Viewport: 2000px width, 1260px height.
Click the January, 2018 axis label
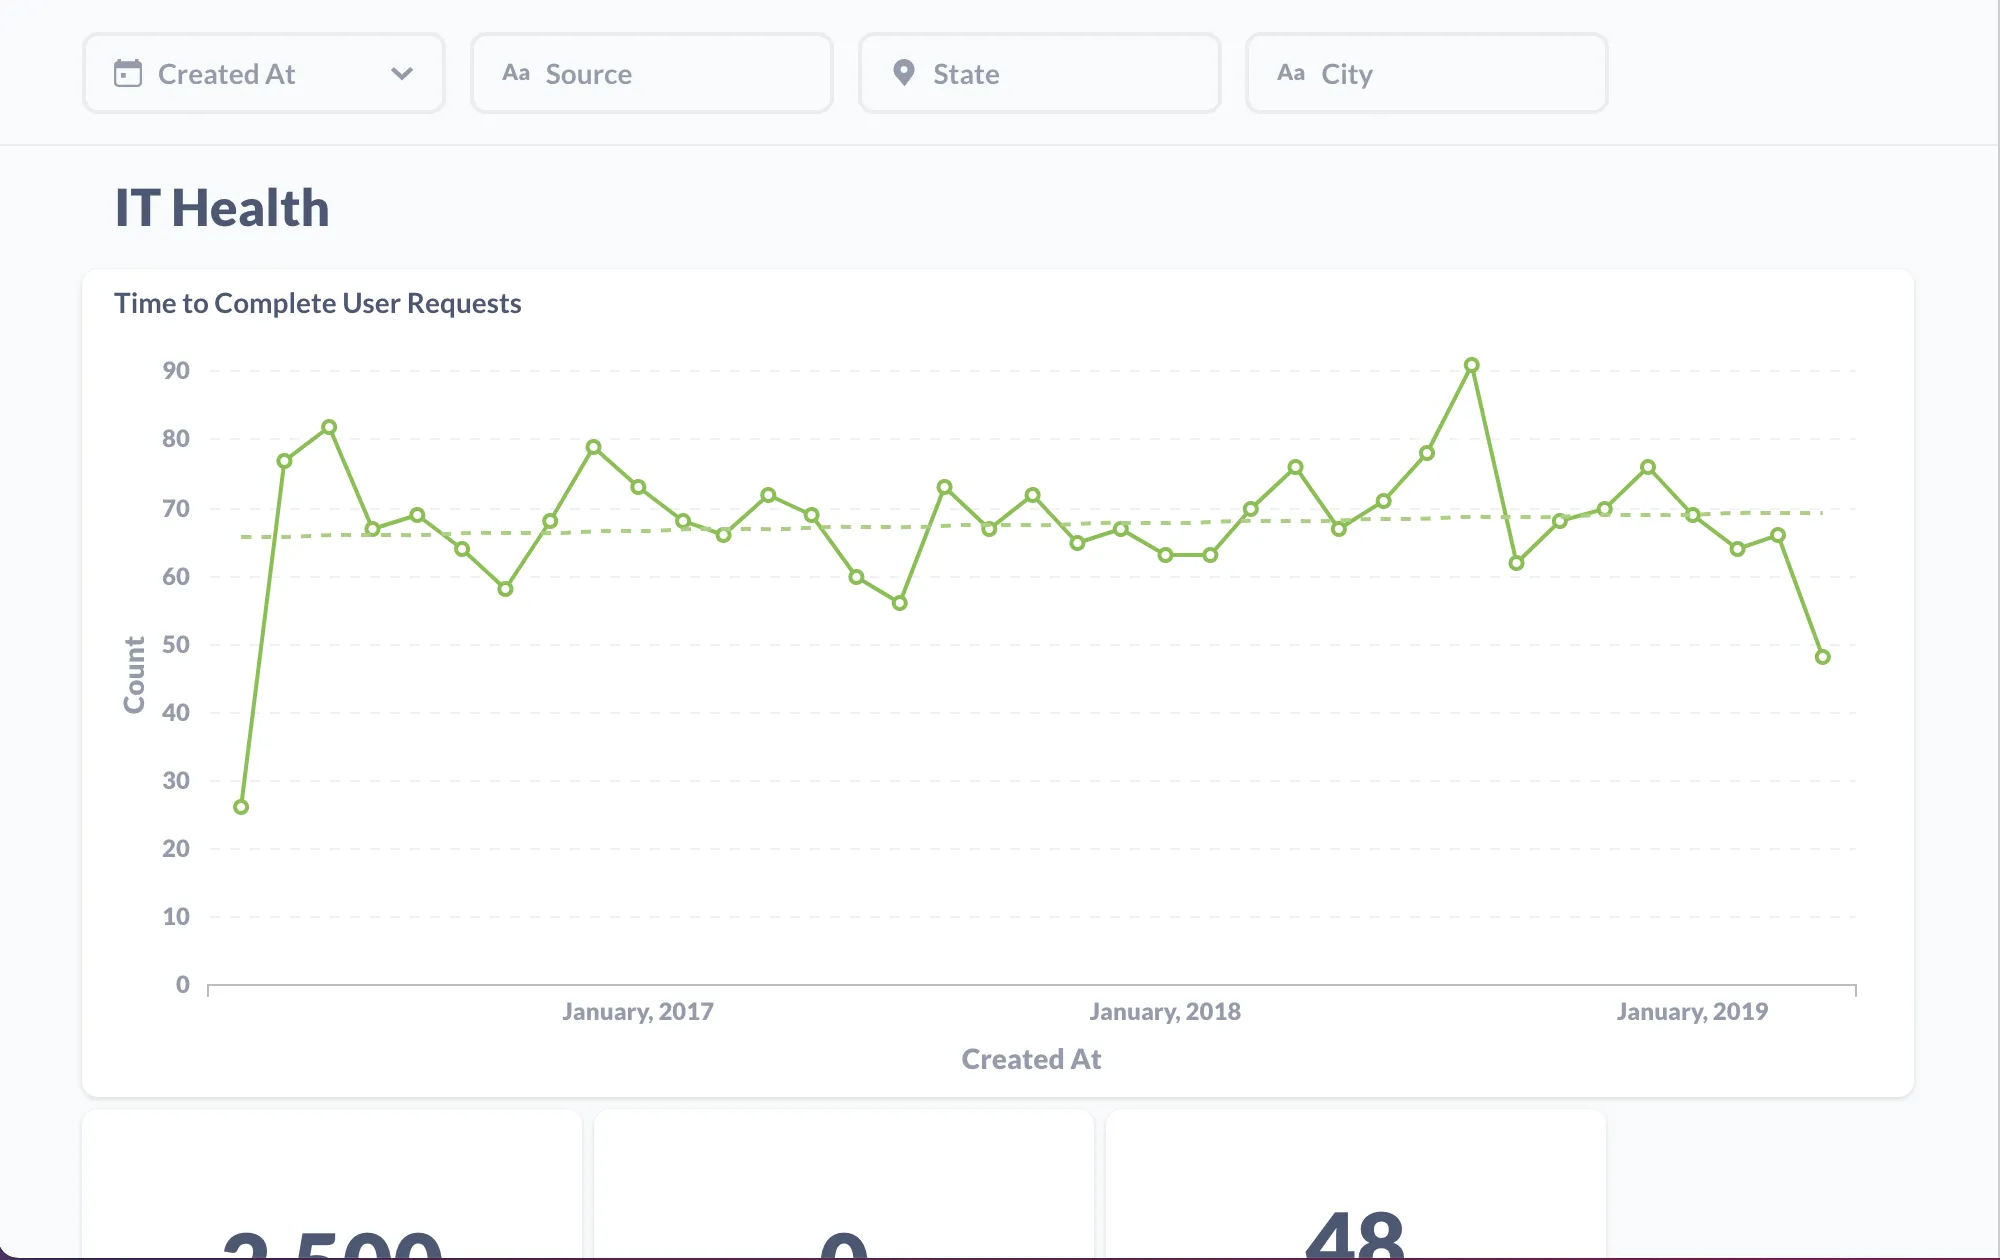point(1165,1012)
